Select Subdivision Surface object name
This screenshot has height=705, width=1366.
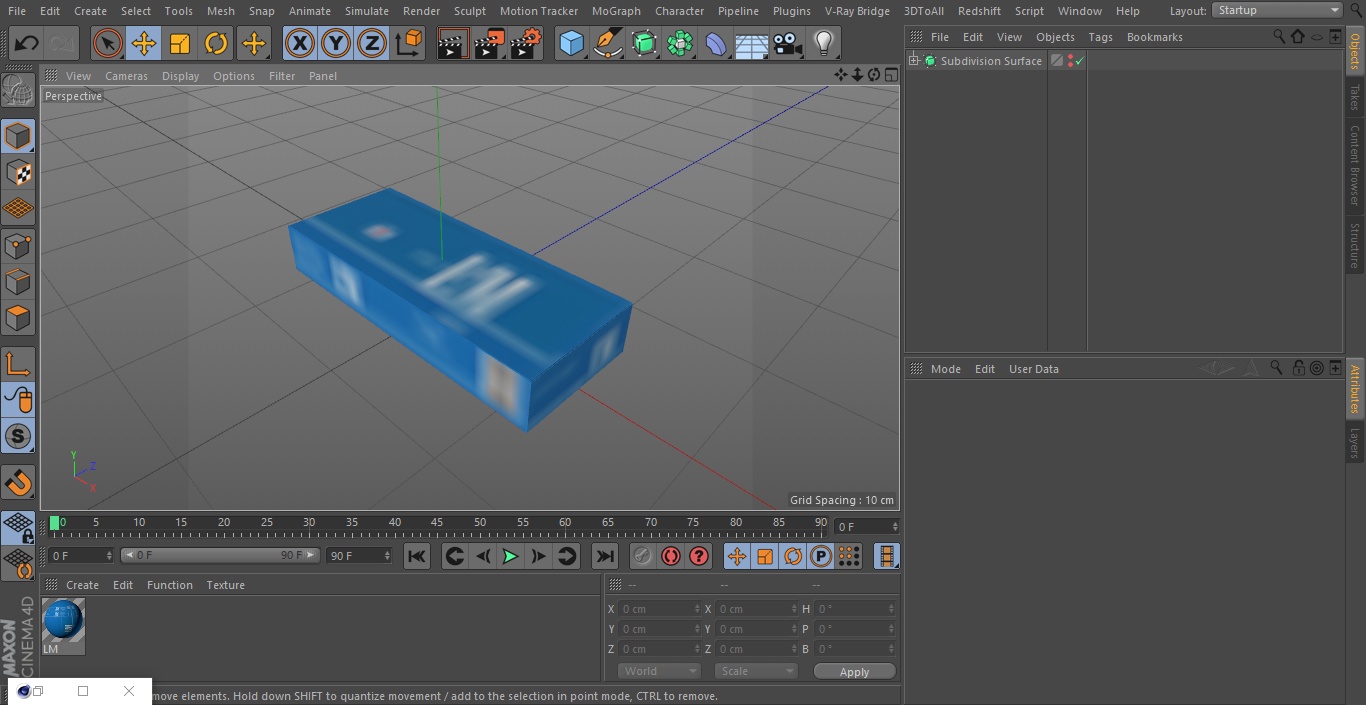coord(991,61)
